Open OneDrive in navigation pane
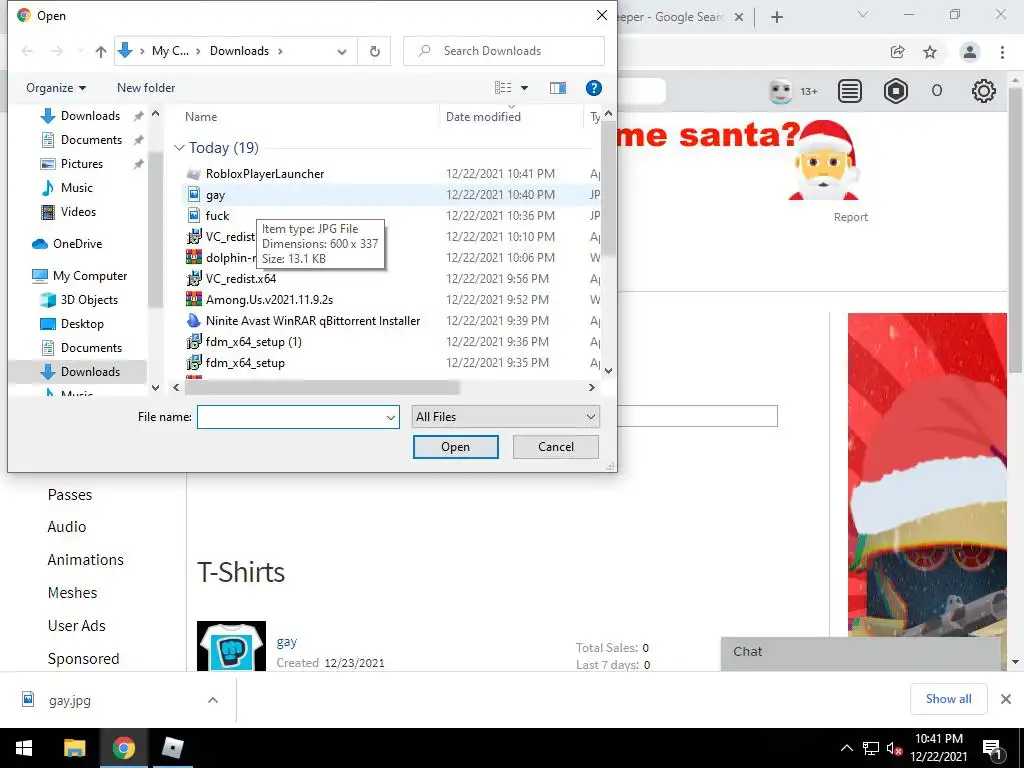Screen dimensions: 1024x768 coord(77,244)
